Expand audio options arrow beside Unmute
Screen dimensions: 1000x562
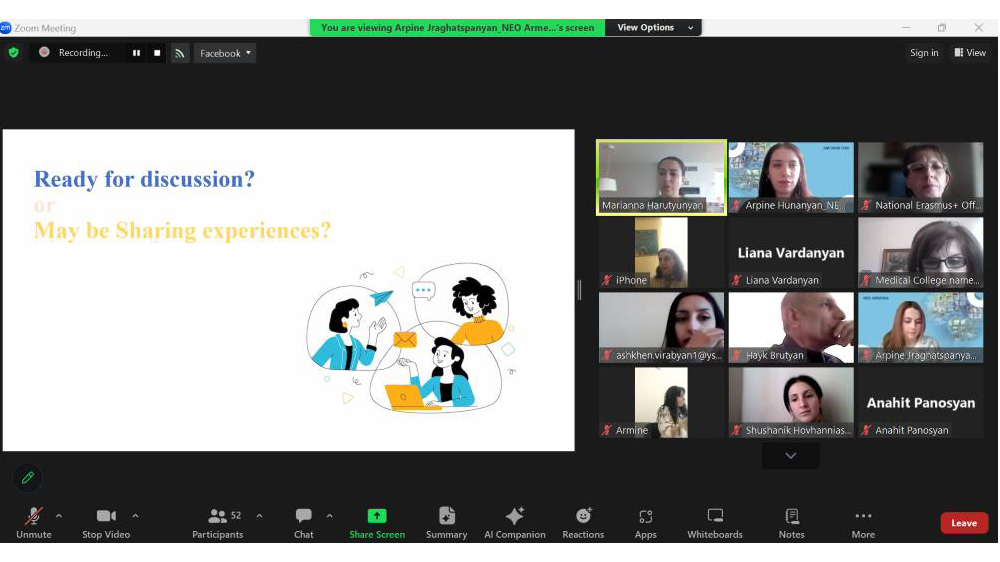[x=59, y=516]
